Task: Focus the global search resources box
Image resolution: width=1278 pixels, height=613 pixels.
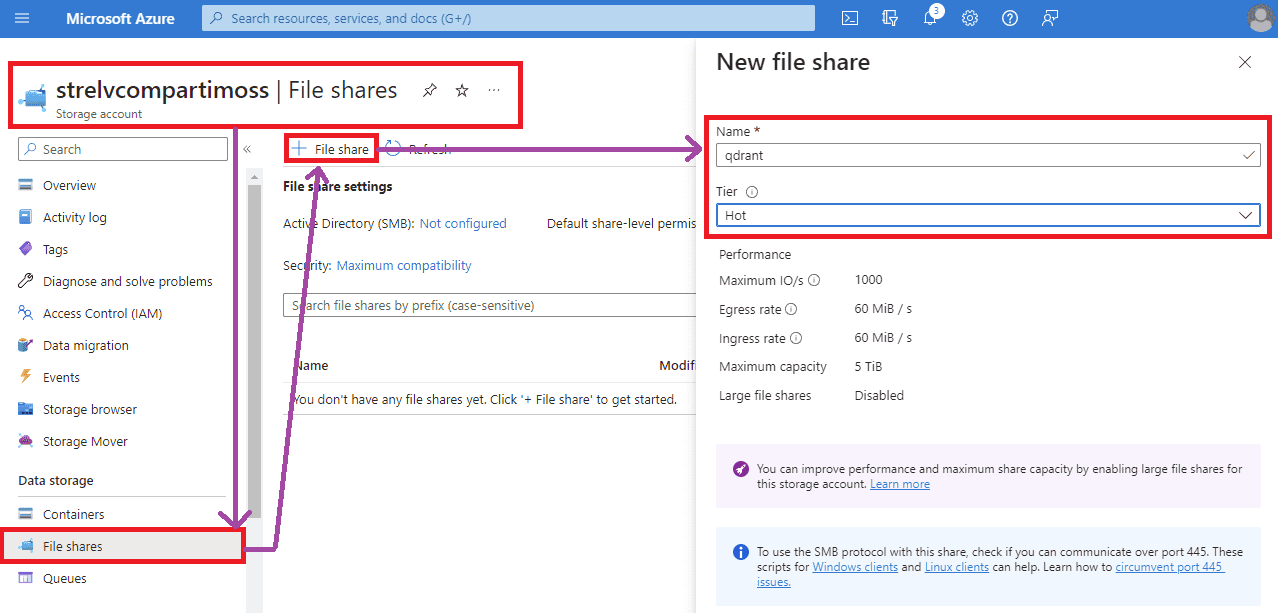Action: (508, 18)
